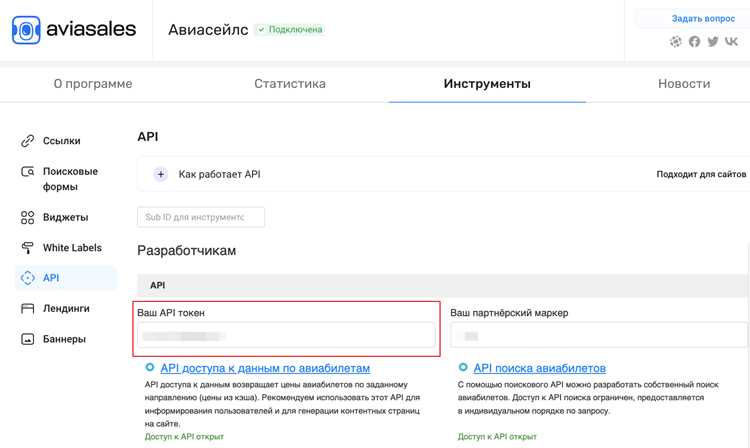Click the White Labels paint roller icon
This screenshot has width=750, height=448.
point(28,248)
